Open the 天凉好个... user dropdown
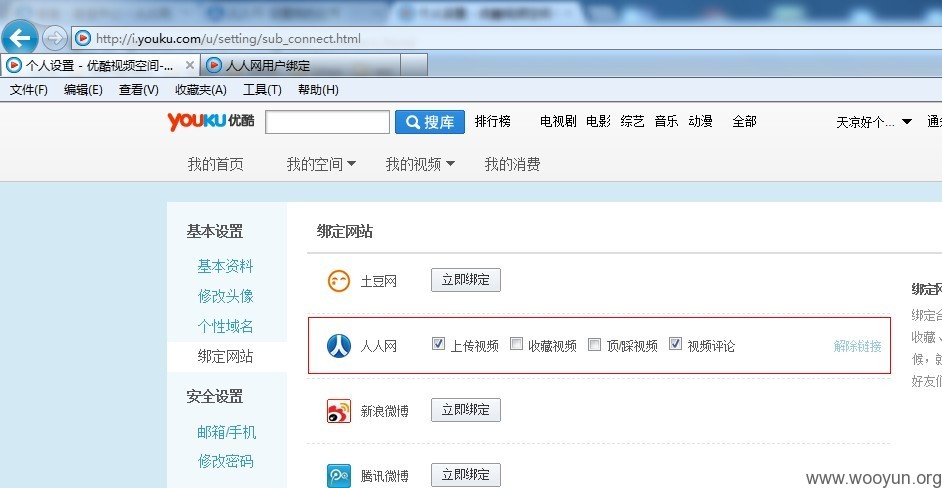942x488 pixels. coord(875,122)
